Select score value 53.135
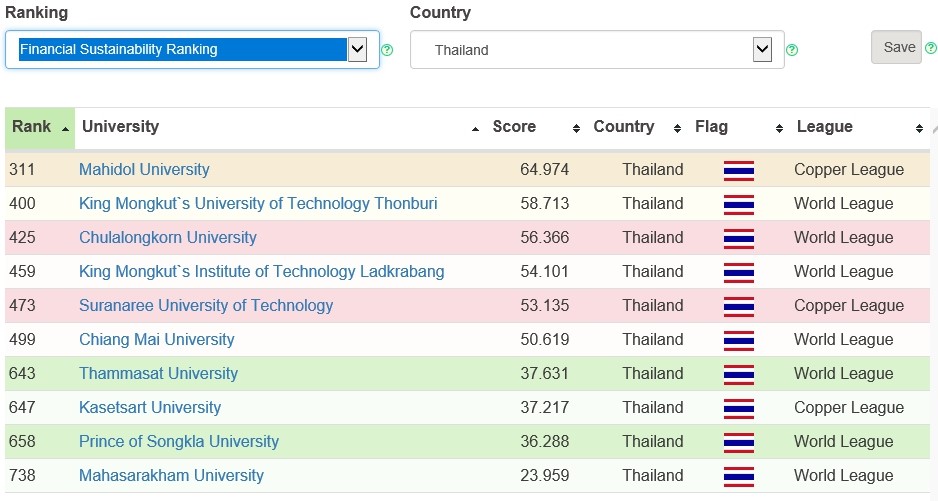Image resolution: width=938 pixels, height=501 pixels. coord(544,306)
